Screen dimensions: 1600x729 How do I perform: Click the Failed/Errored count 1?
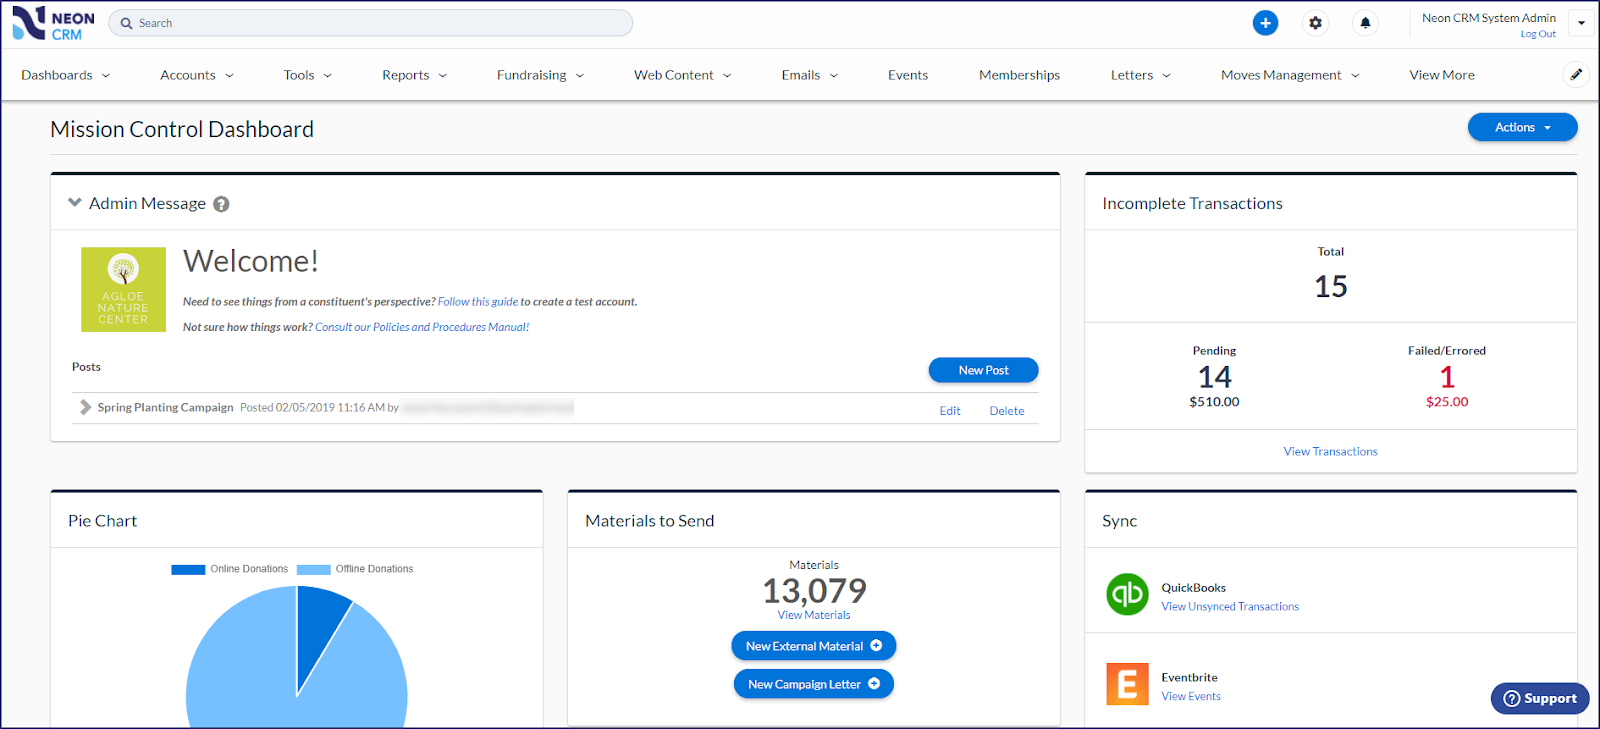click(1447, 377)
